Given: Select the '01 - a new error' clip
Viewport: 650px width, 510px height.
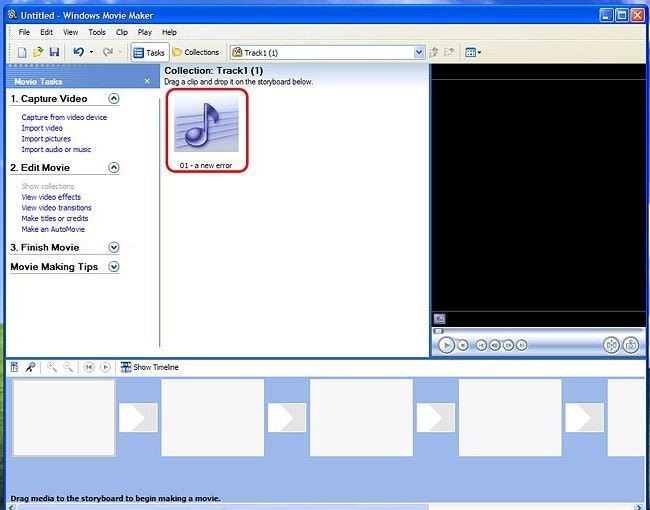Looking at the screenshot, I should (x=206, y=130).
